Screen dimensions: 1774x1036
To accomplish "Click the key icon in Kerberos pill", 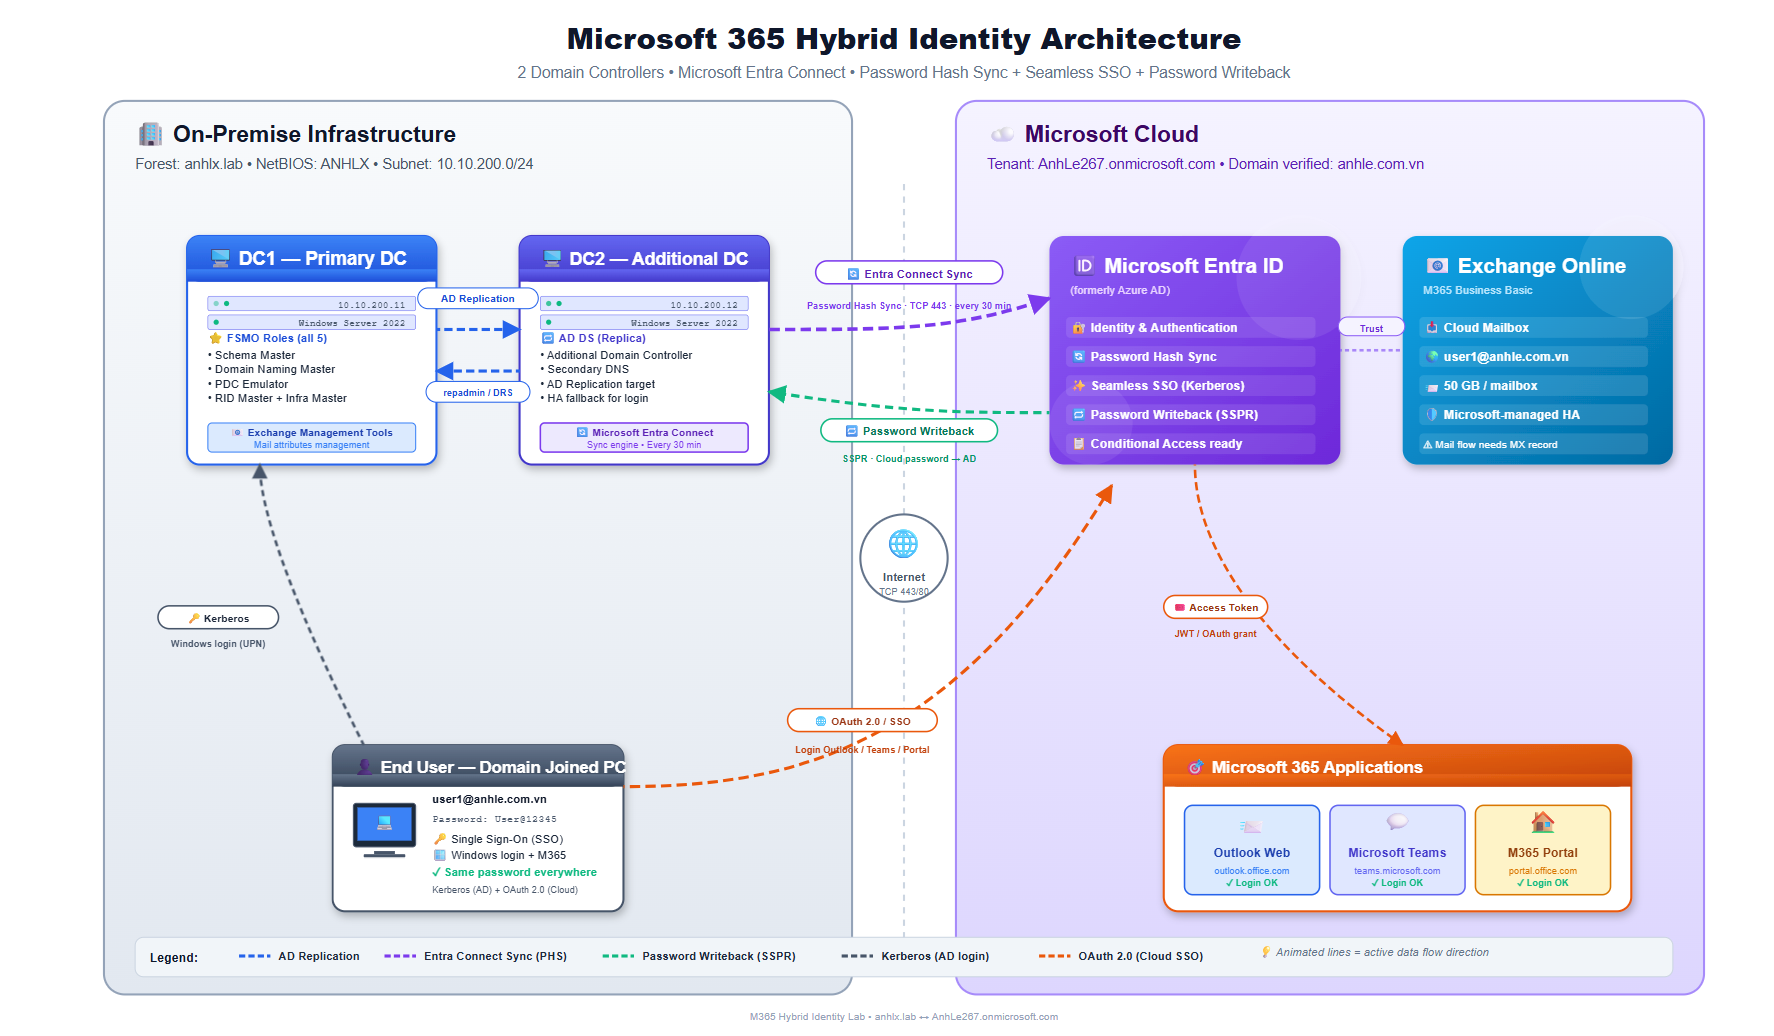I will click(x=194, y=618).
